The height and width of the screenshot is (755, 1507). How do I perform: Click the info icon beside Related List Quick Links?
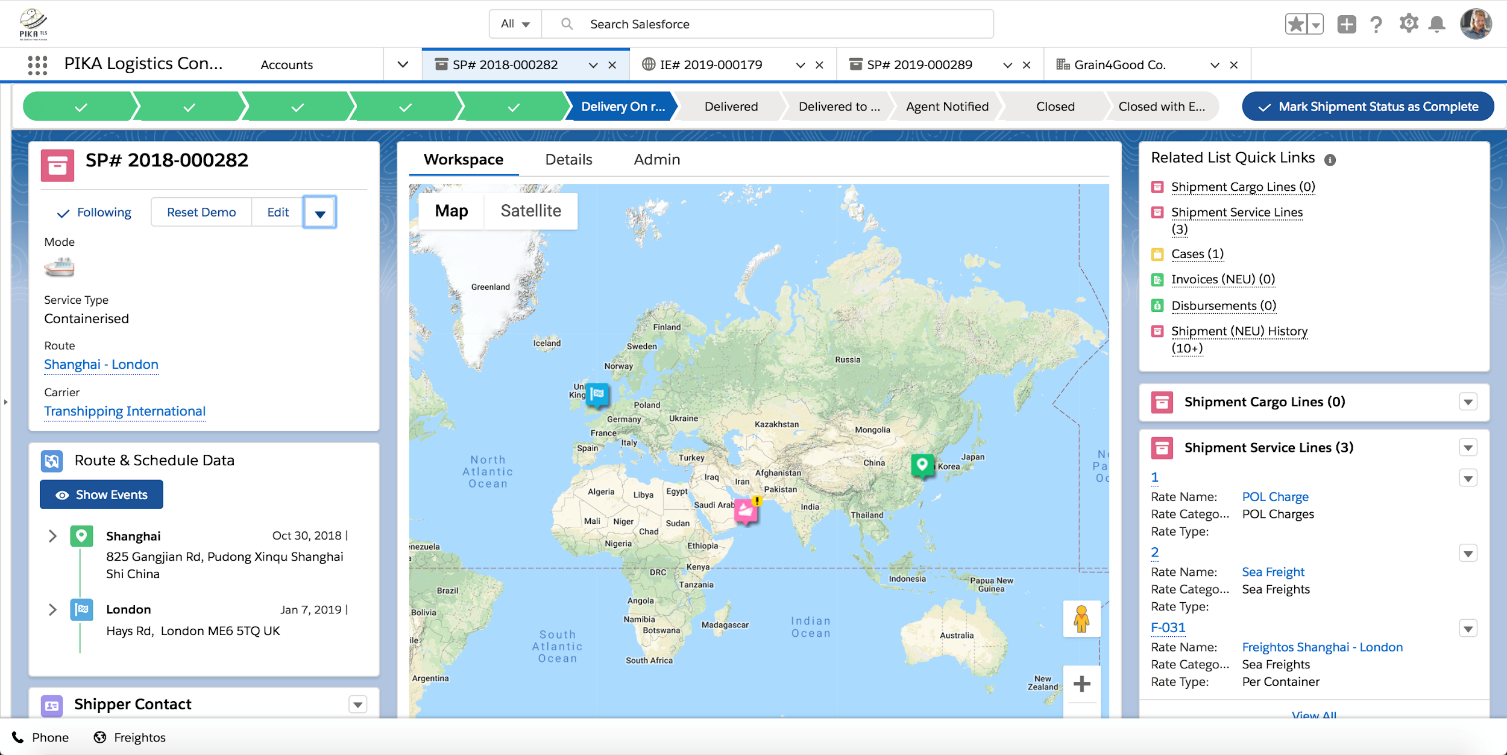[1330, 159]
